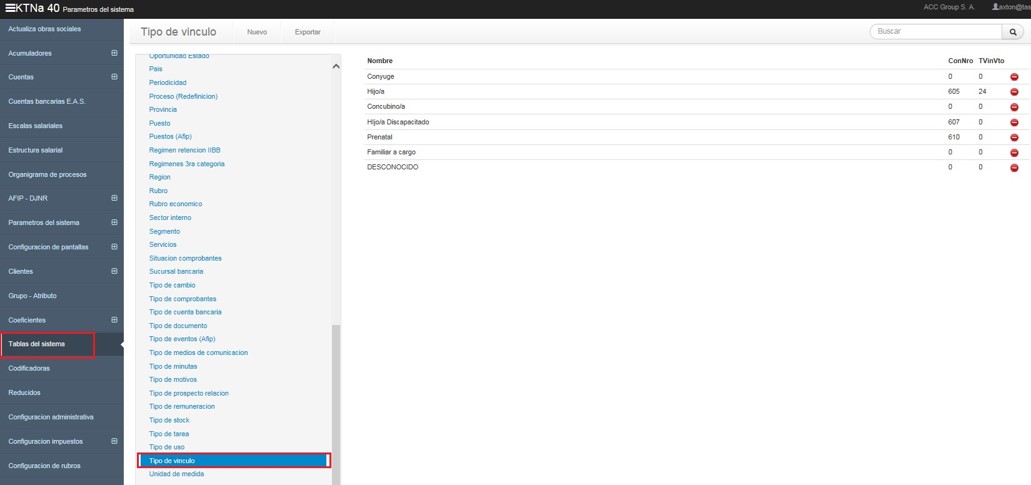Viewport: 1031px width, 485px height.
Task: Delete the Familiar a cargo row
Action: 1014,152
